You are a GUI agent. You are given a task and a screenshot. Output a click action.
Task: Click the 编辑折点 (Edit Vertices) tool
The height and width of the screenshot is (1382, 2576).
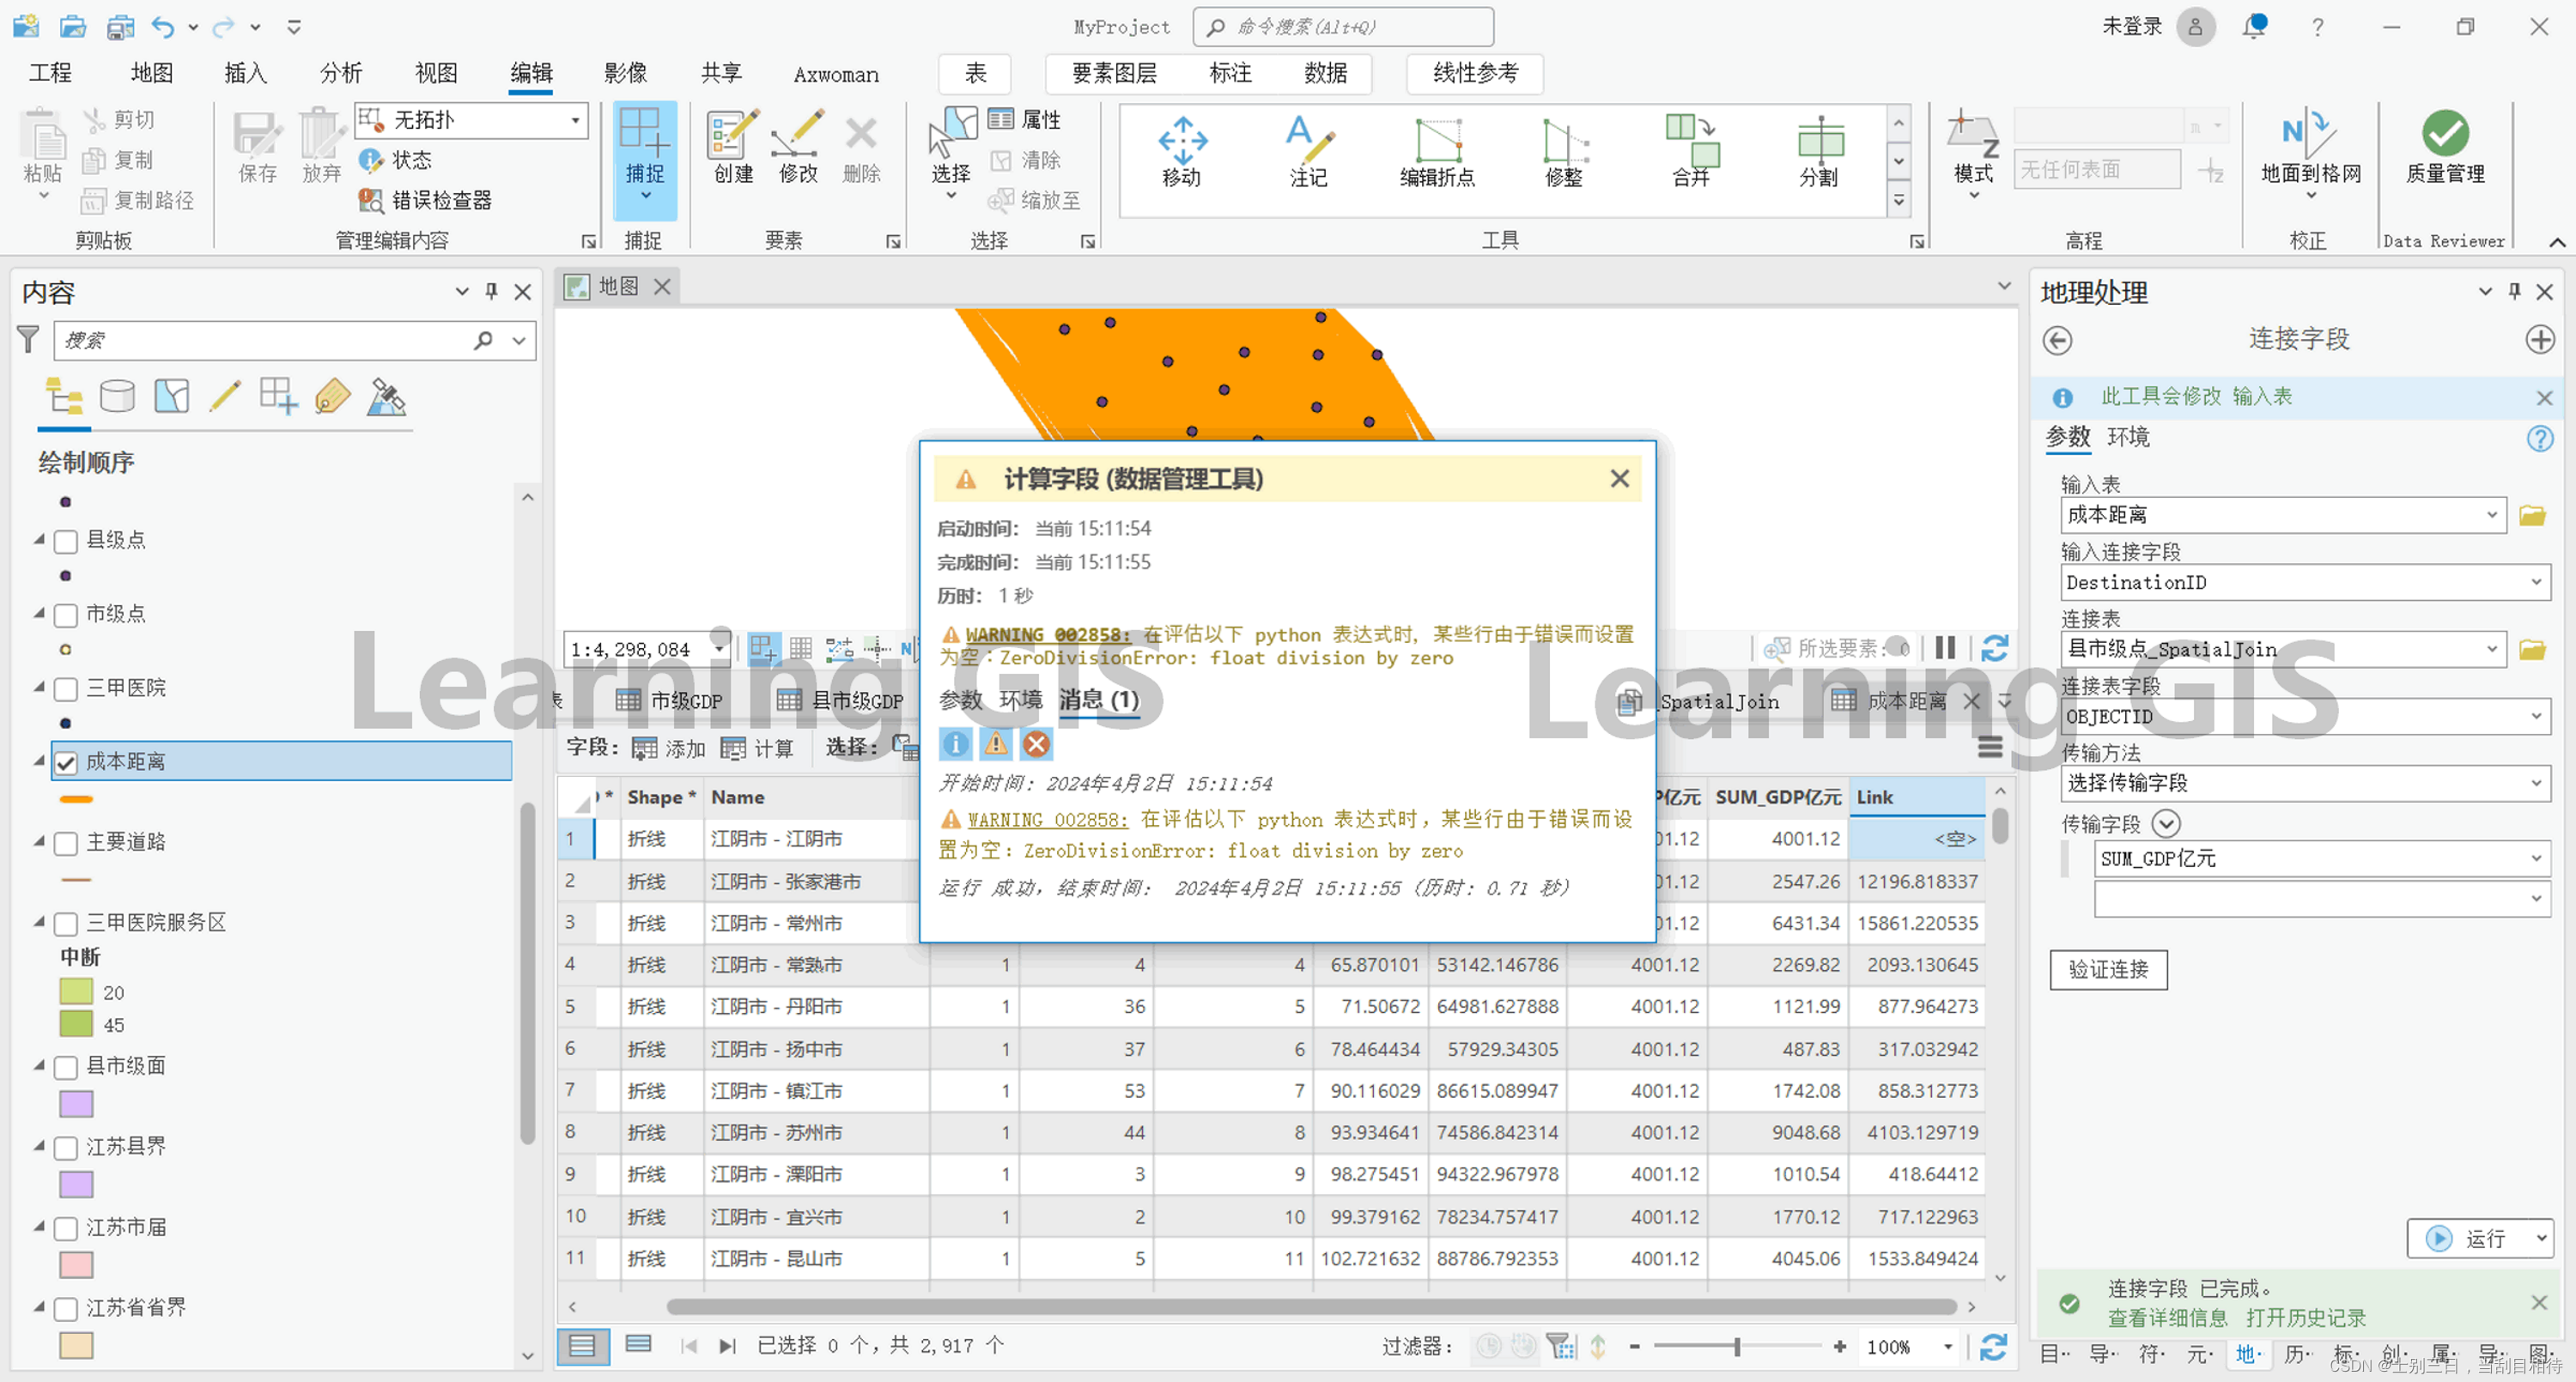click(1437, 151)
